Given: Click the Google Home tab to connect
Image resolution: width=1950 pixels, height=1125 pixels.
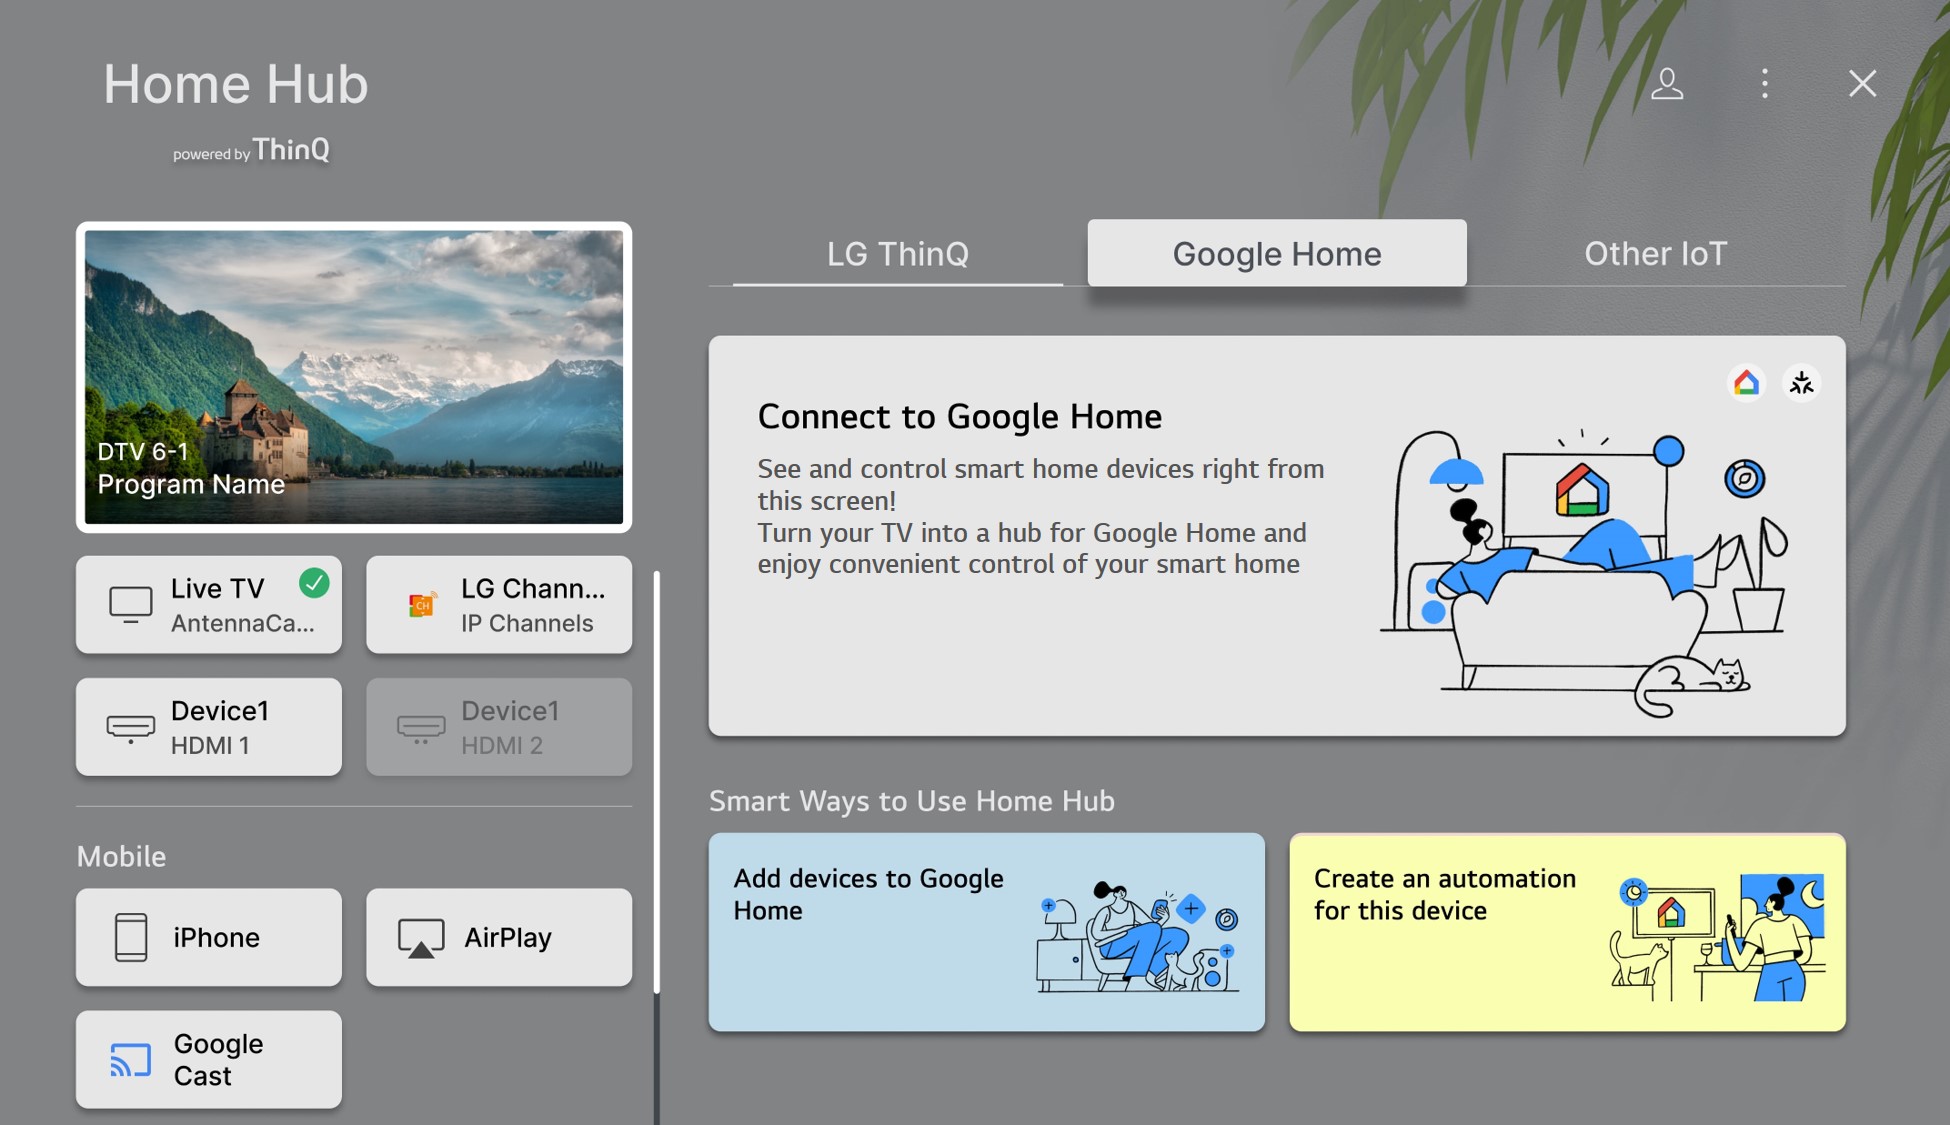Looking at the screenshot, I should (x=1276, y=252).
